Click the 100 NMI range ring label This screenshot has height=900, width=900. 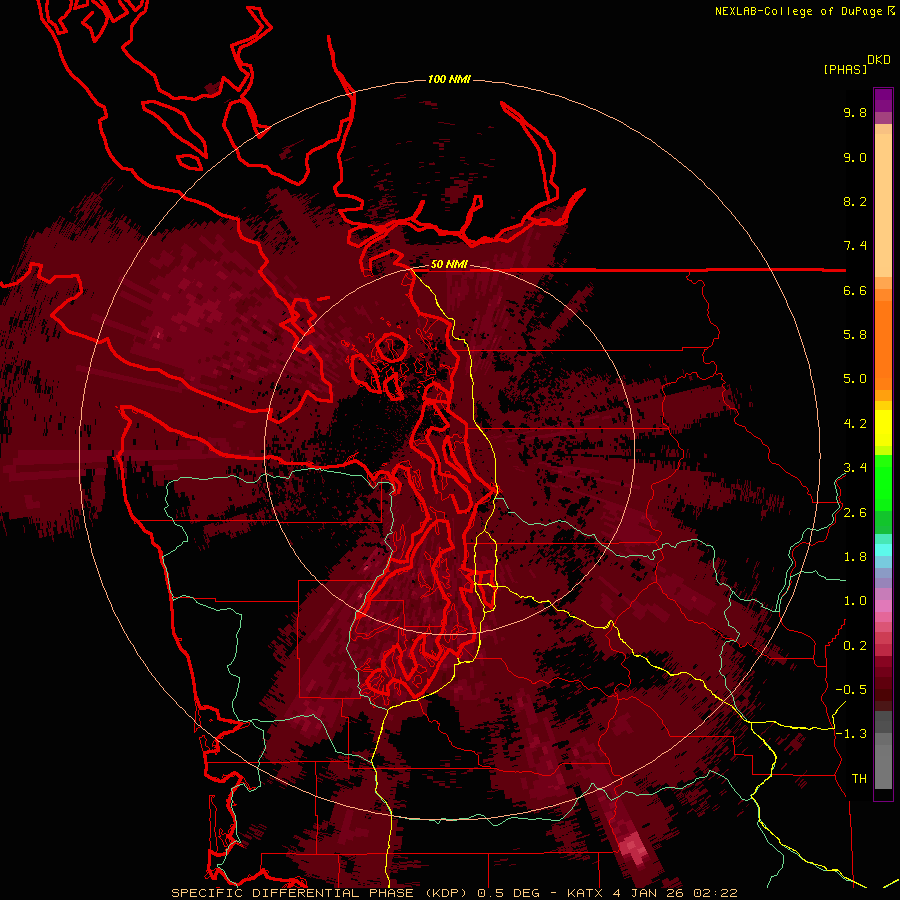click(x=449, y=79)
